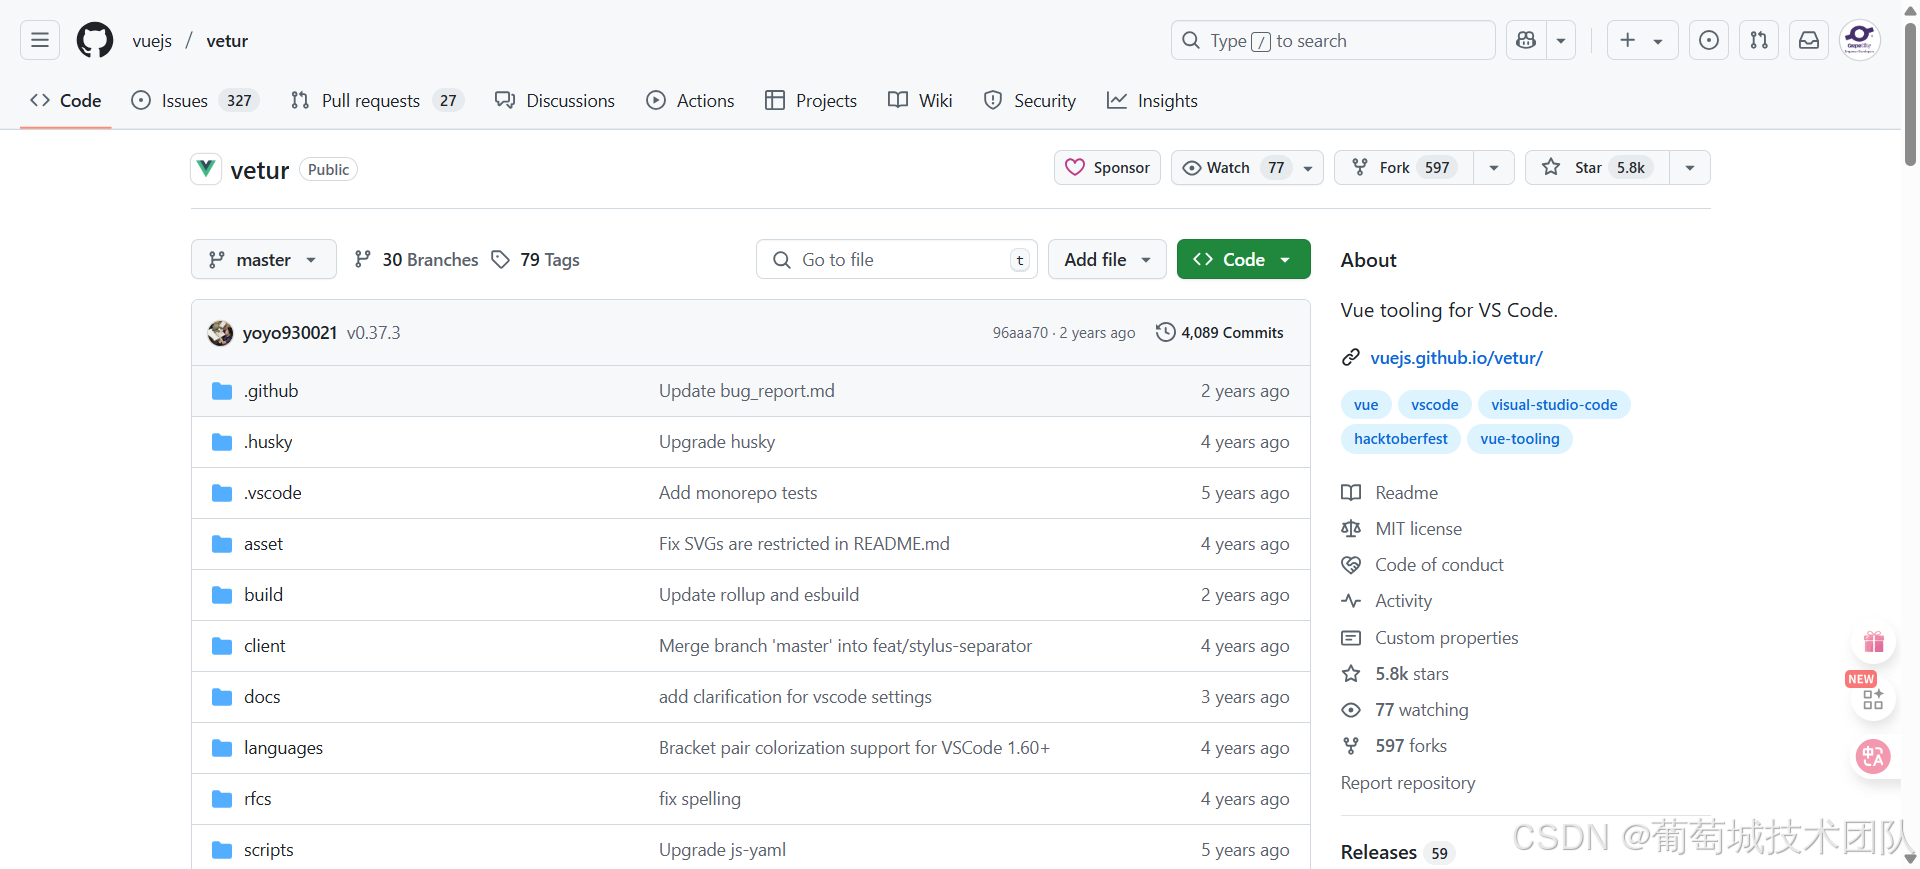Expand the Add file dropdown
Image resolution: width=1920 pixels, height=869 pixels.
(1107, 259)
